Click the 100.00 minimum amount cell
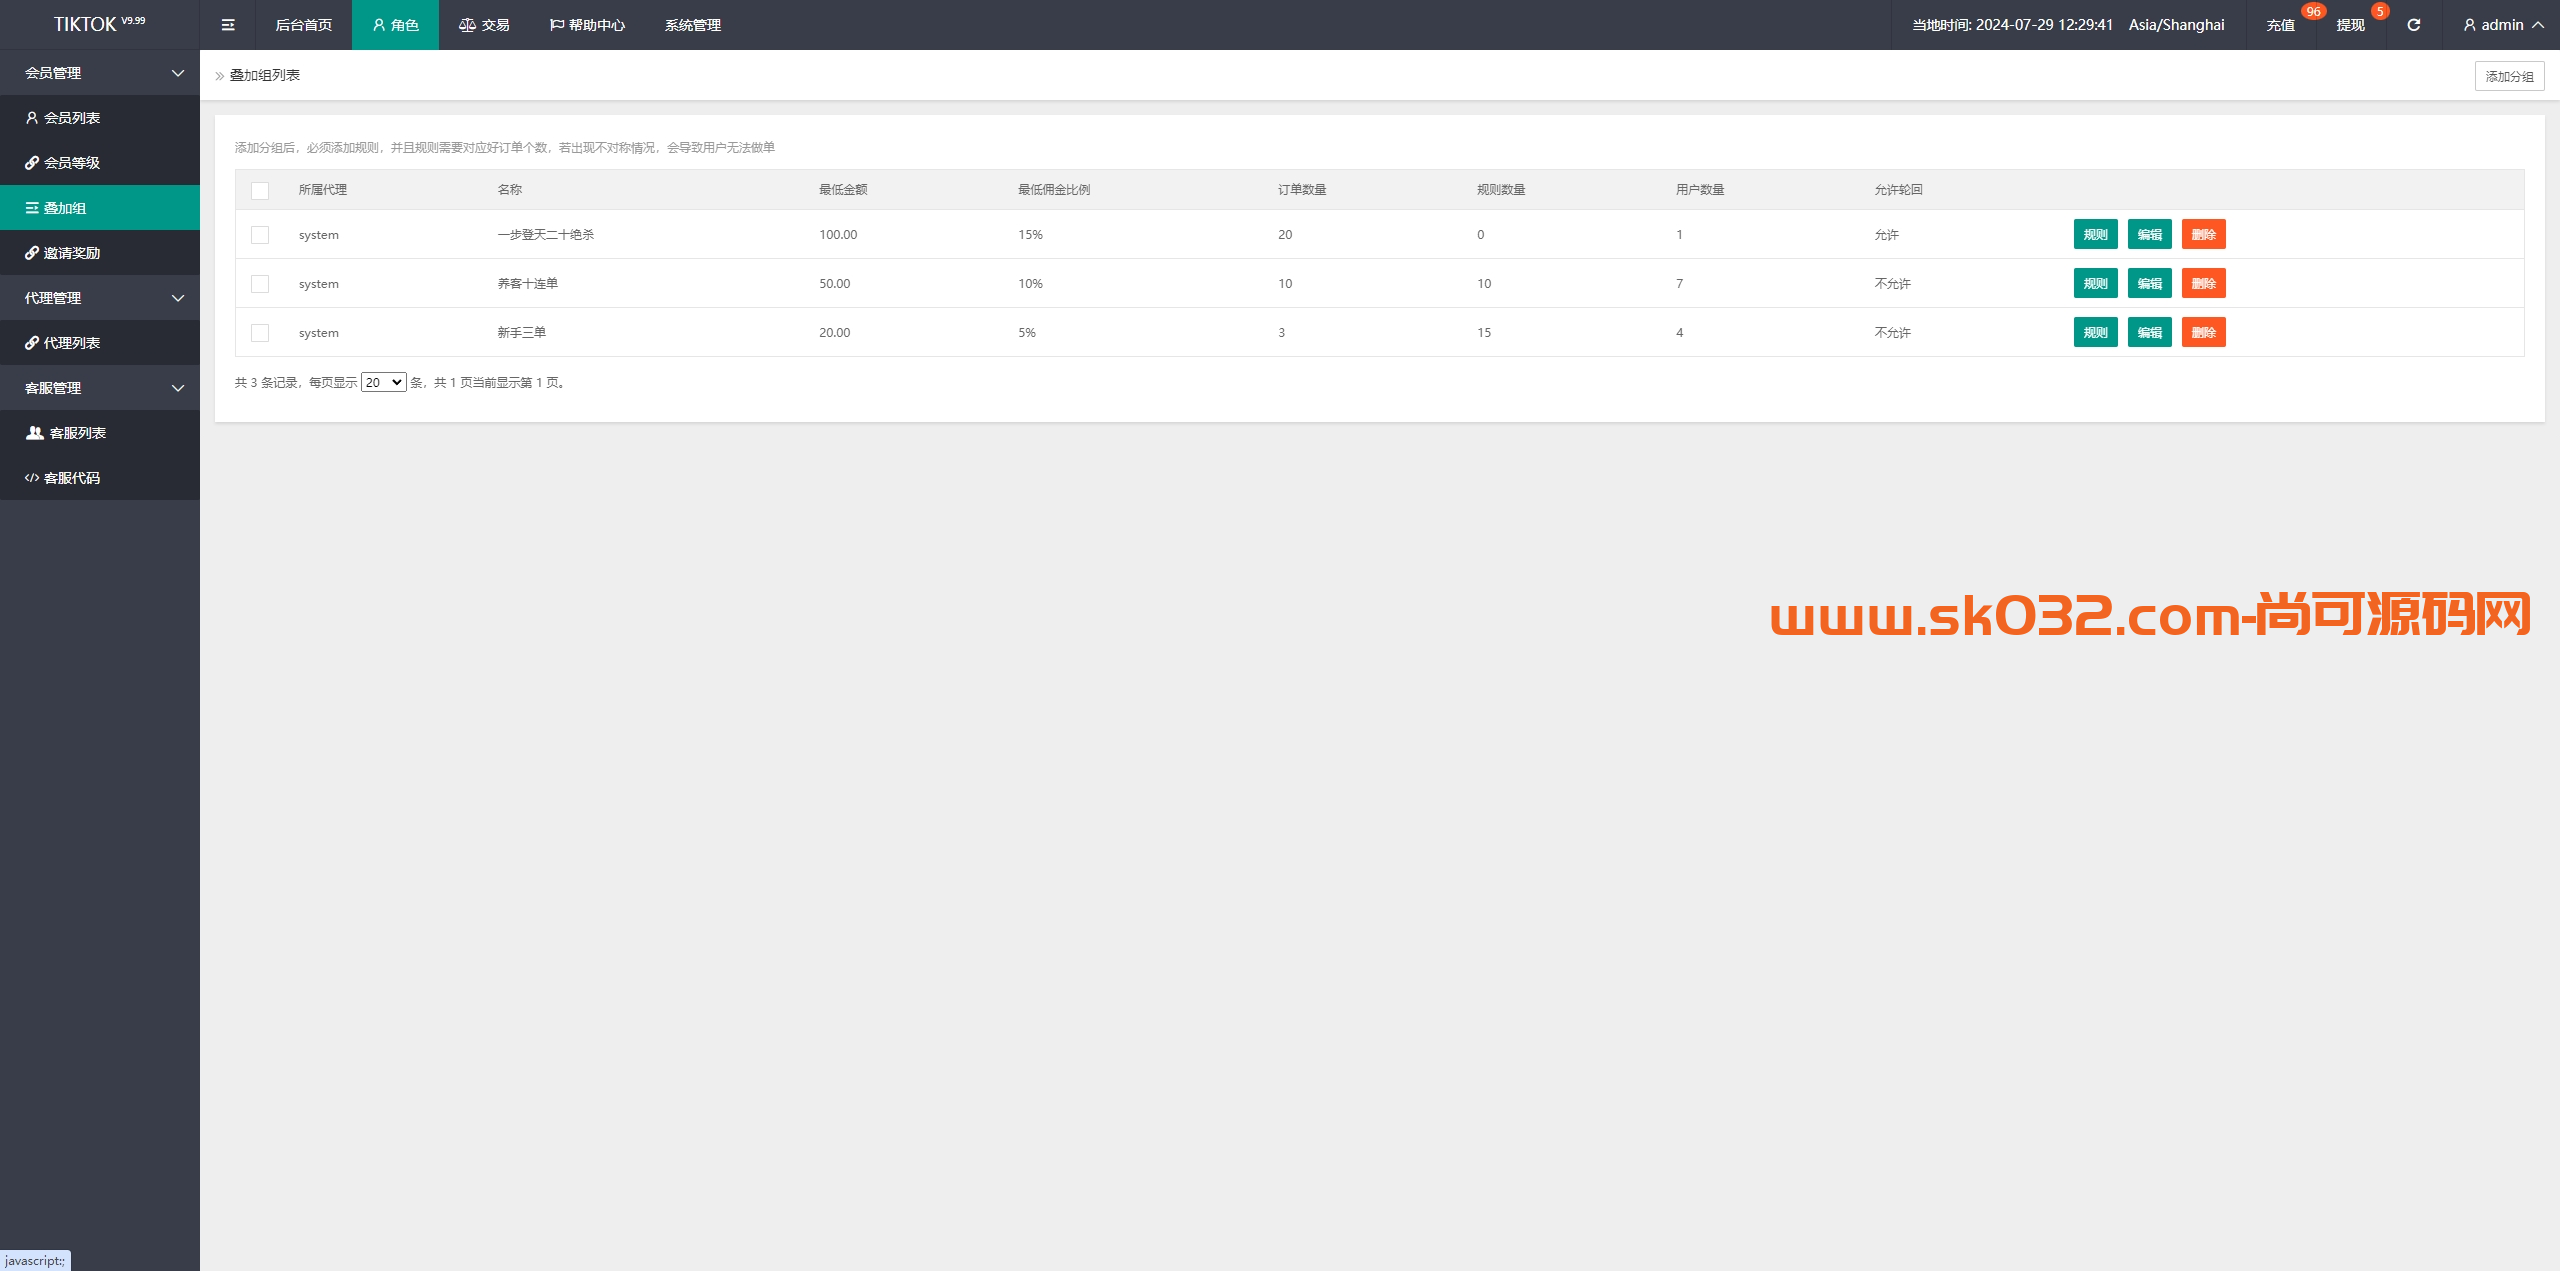This screenshot has width=2560, height=1271. click(838, 235)
